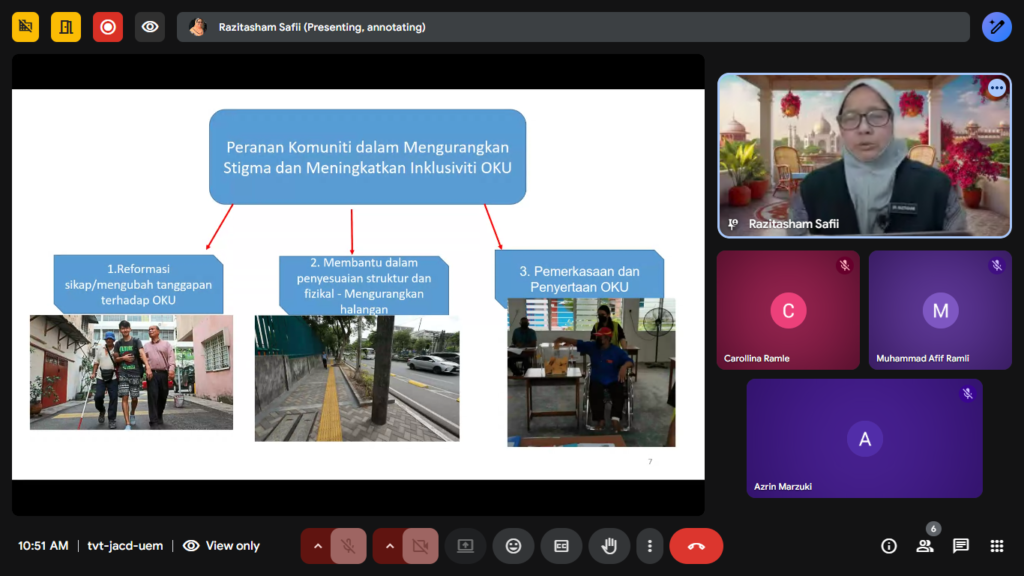Leave the call with red hang-up button
1024x576 pixels.
(x=696, y=546)
